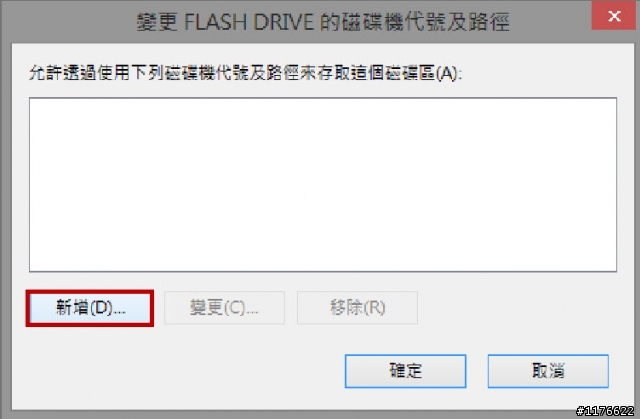Add a drive letter via the red-outlined button

point(90,308)
